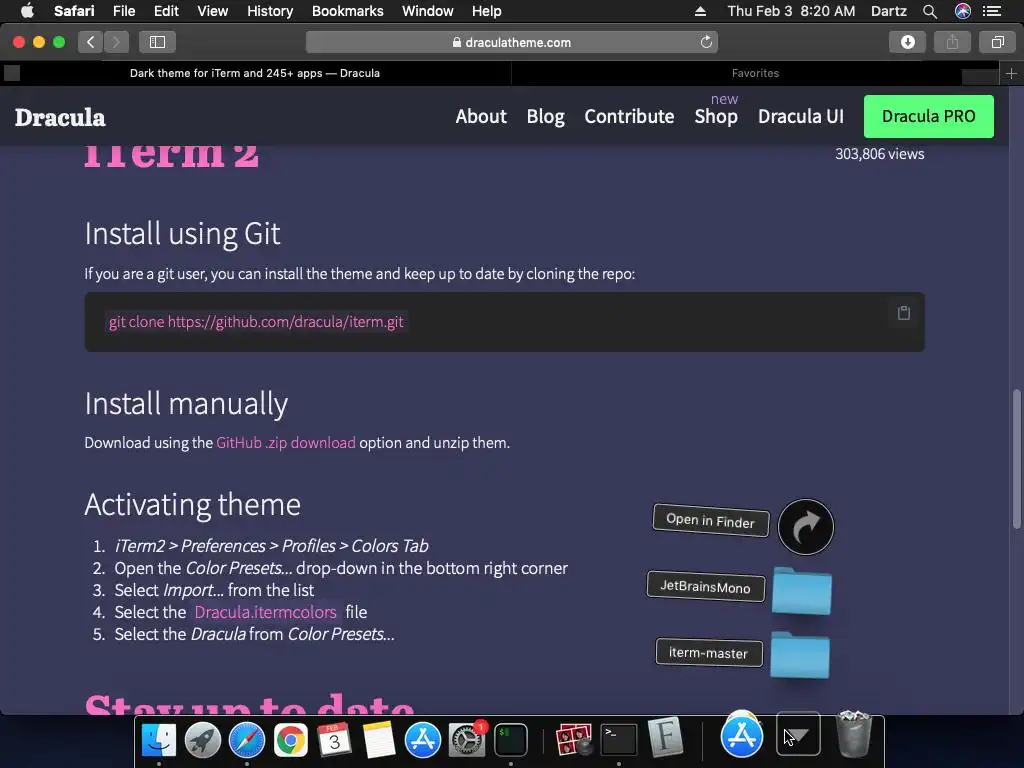Open Siri from the menu bar
Image resolution: width=1024 pixels, height=768 pixels.
(963, 11)
